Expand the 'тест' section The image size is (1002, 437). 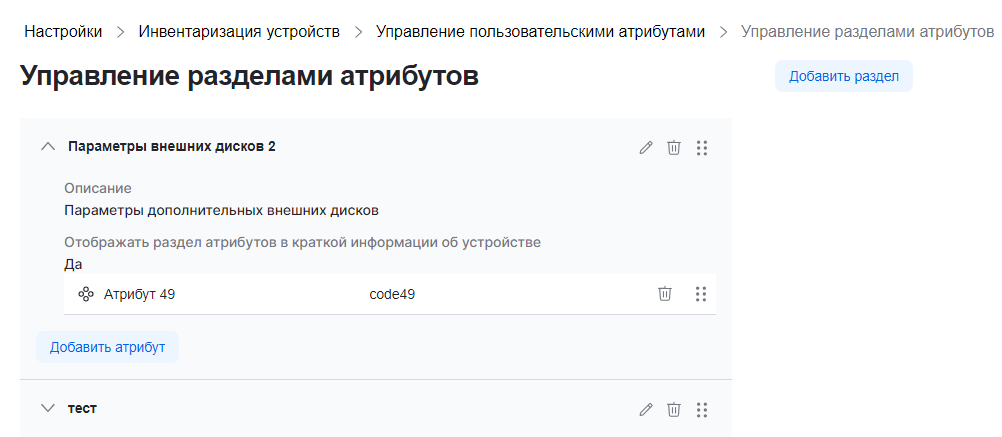47,408
